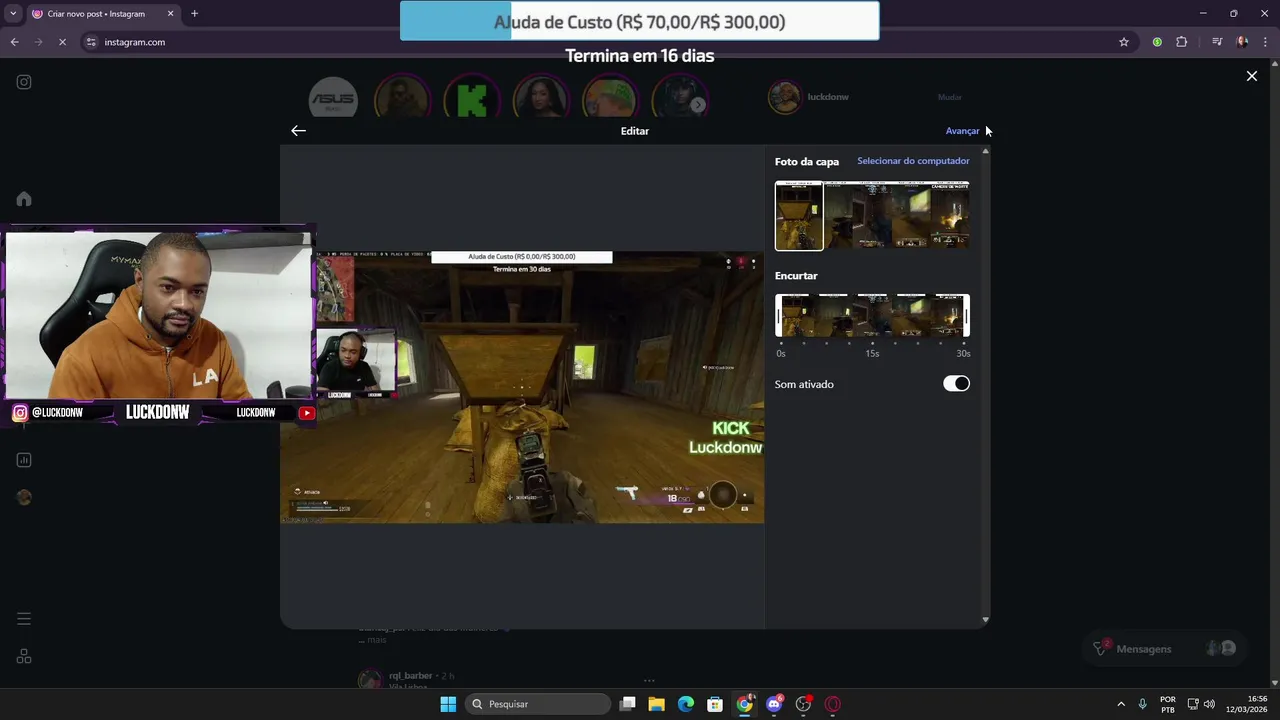Open the ASUS story
Viewport: 1280px width, 720px height.
pyautogui.click(x=333, y=98)
